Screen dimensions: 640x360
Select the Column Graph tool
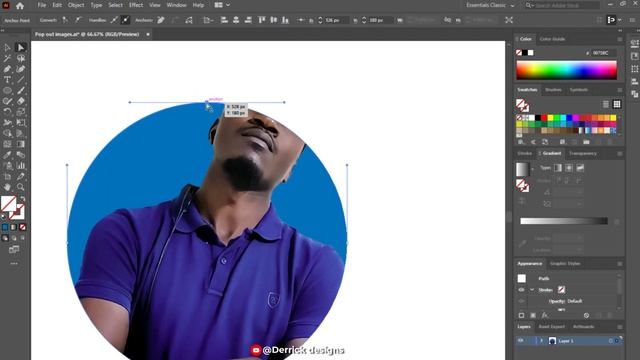[x=21, y=166]
